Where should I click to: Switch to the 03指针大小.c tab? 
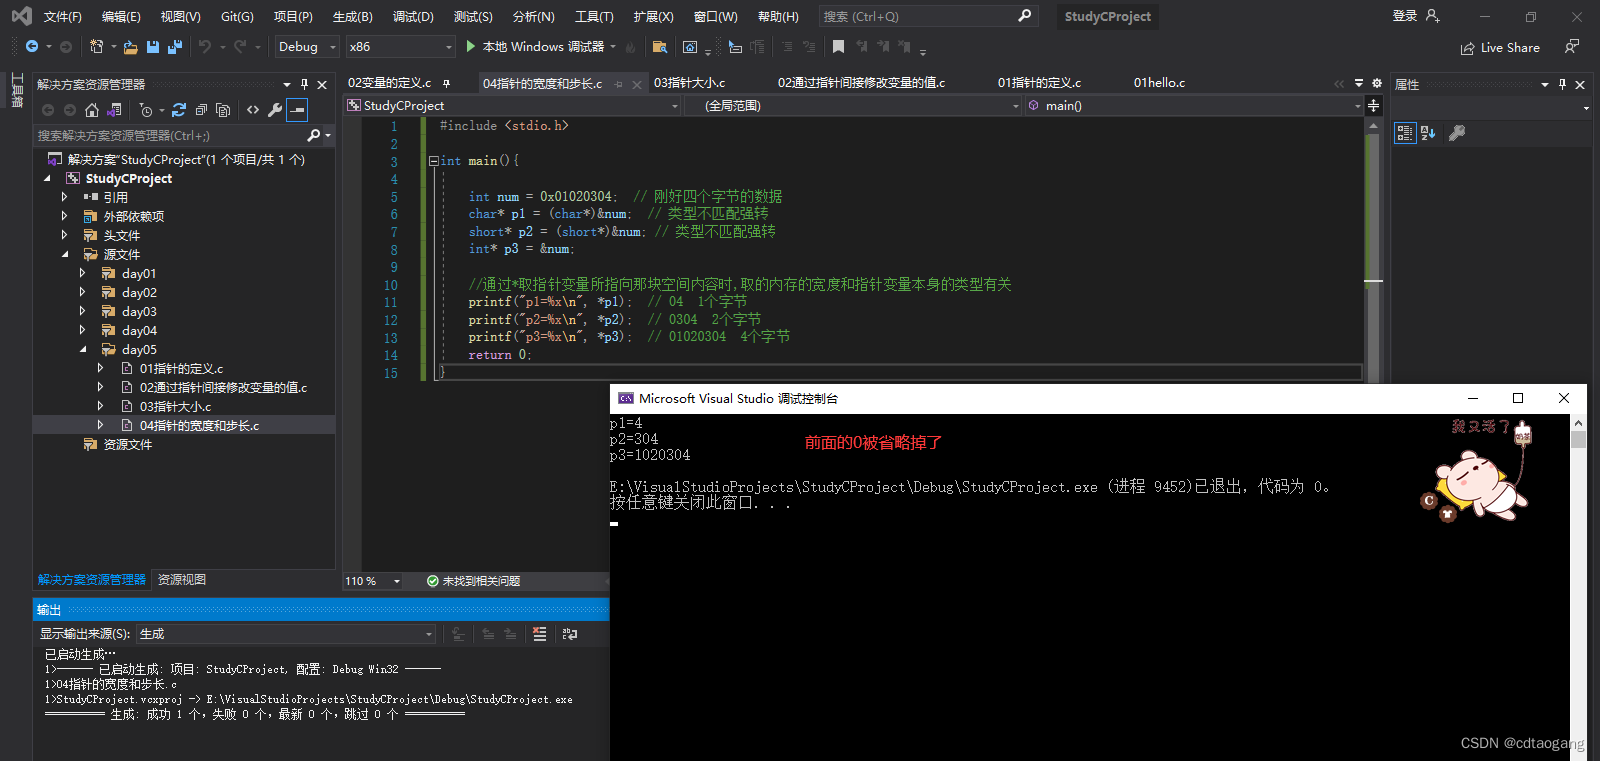point(690,83)
